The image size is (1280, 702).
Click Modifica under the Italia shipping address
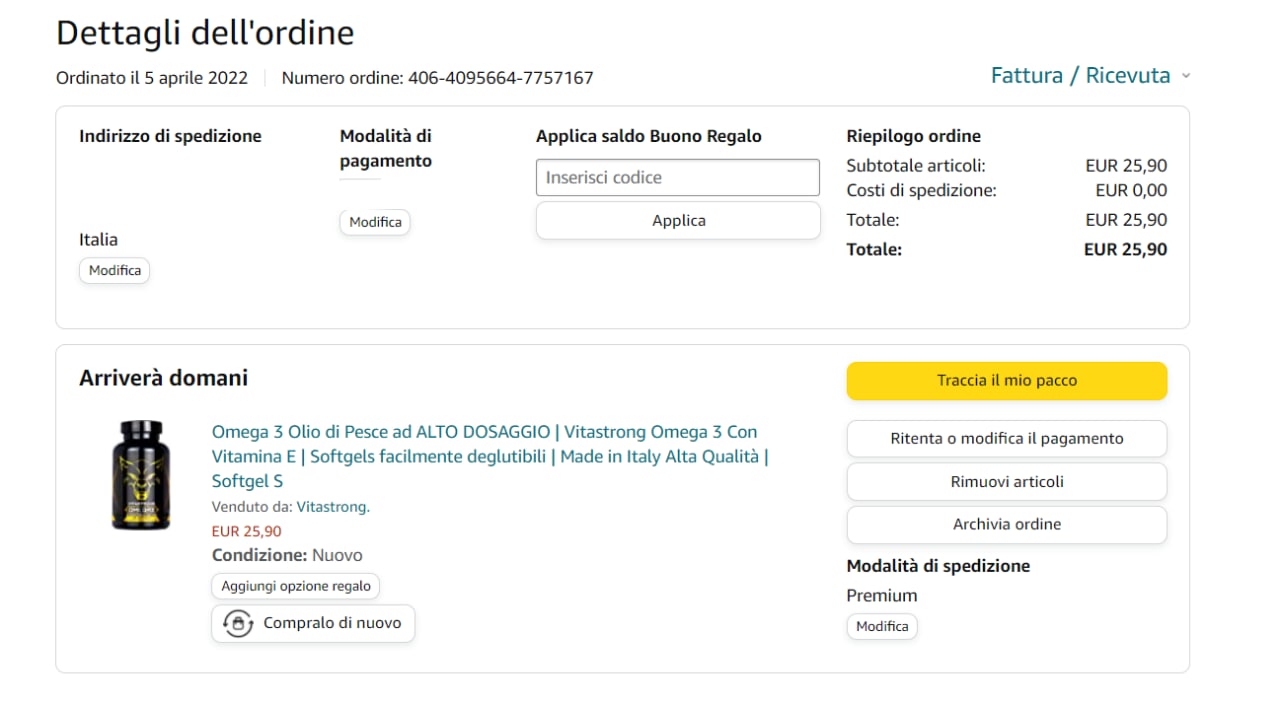[x=114, y=270]
